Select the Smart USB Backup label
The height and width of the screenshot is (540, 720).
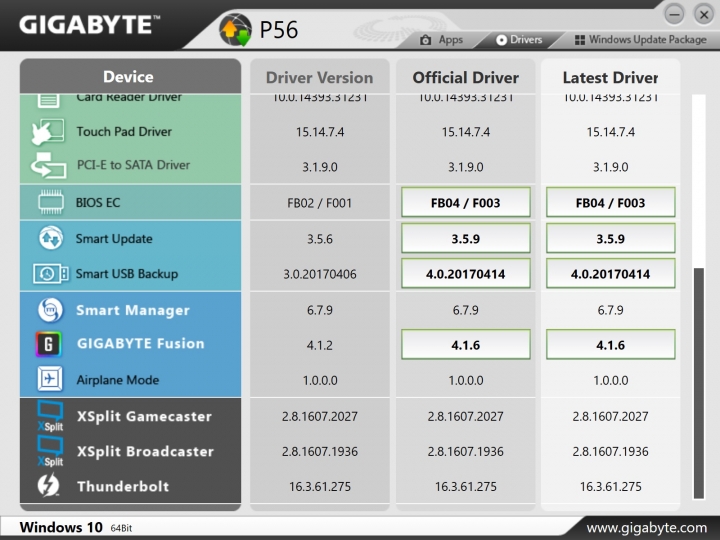tap(127, 274)
